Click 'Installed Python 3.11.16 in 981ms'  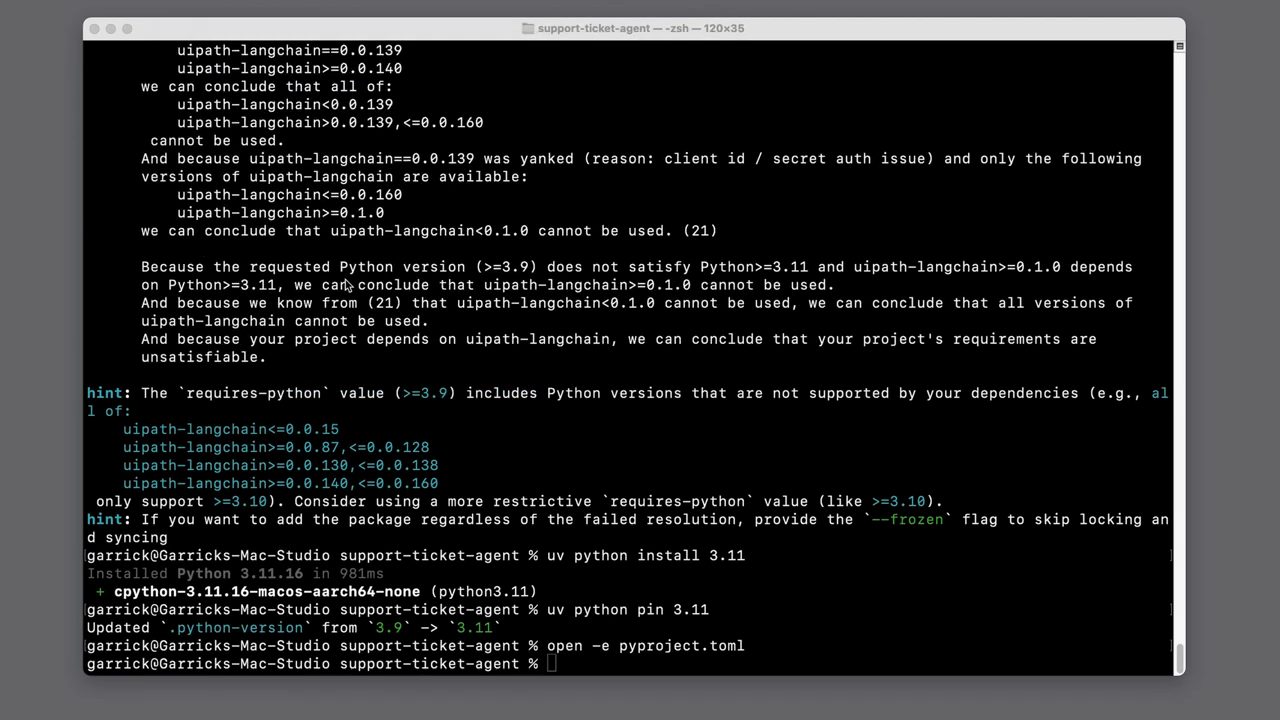pos(235,573)
